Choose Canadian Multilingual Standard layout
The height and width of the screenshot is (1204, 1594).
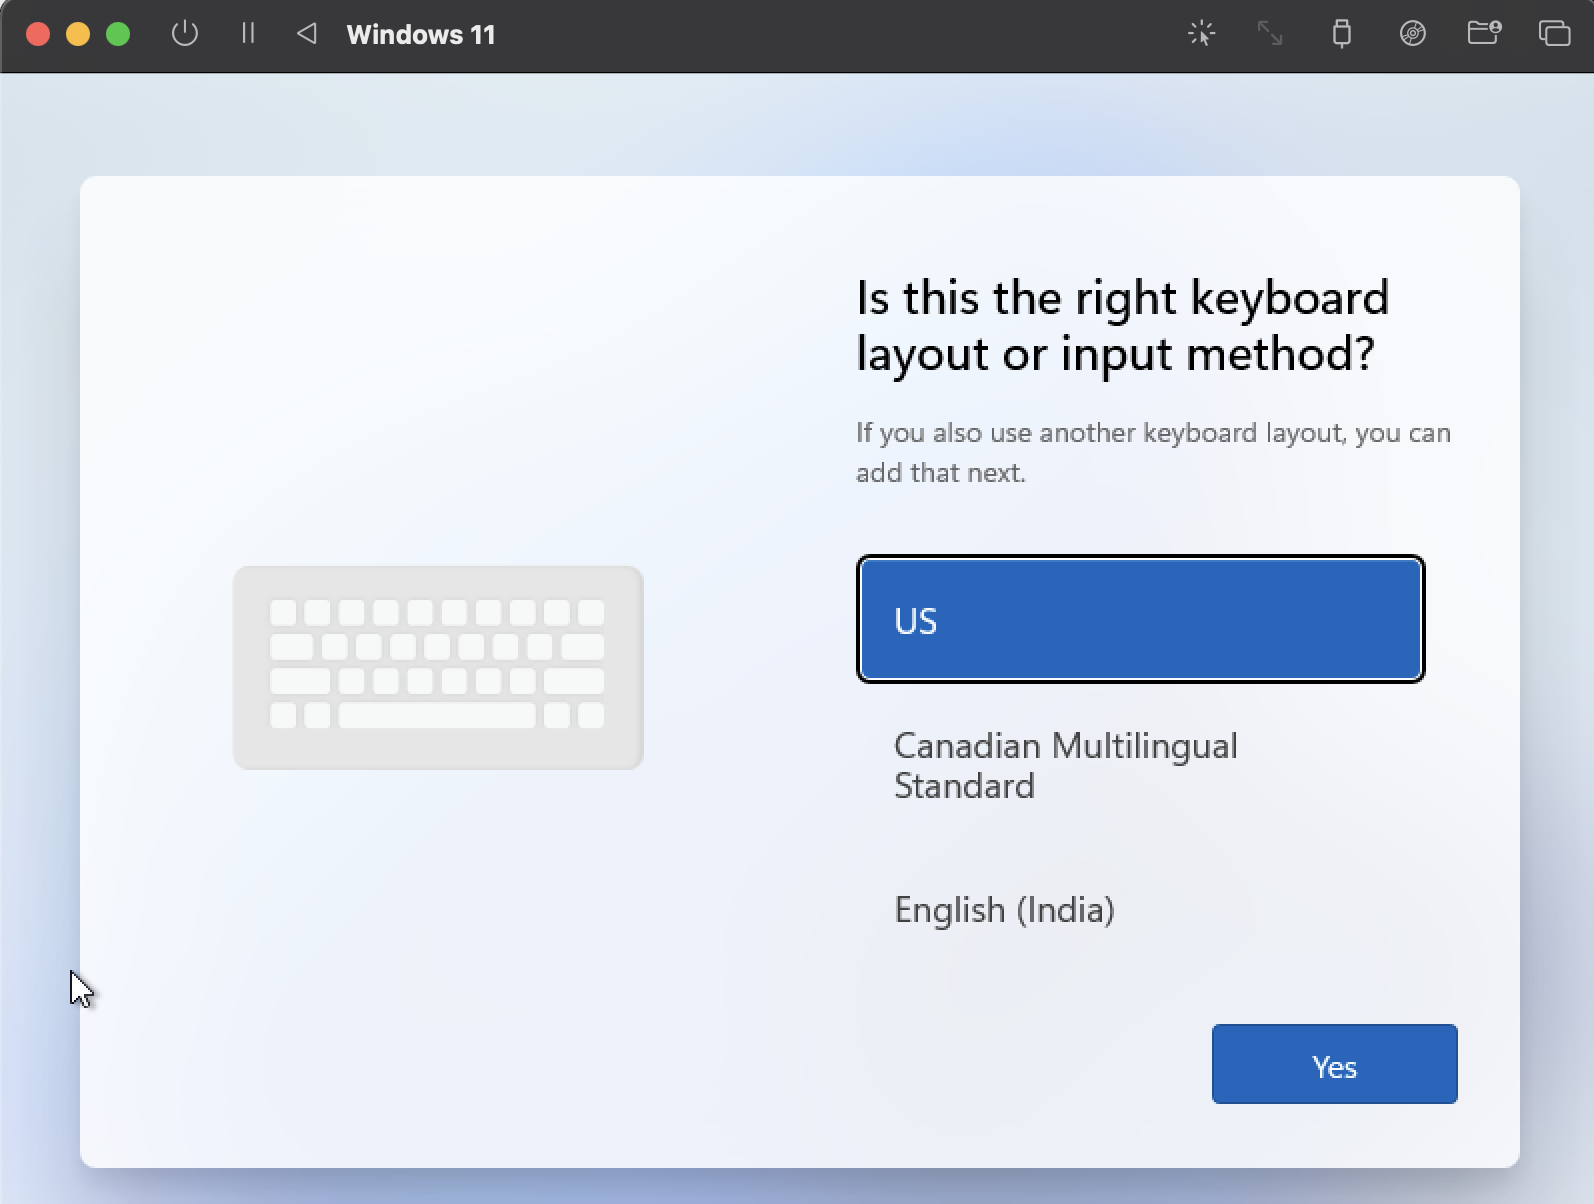[1140, 766]
